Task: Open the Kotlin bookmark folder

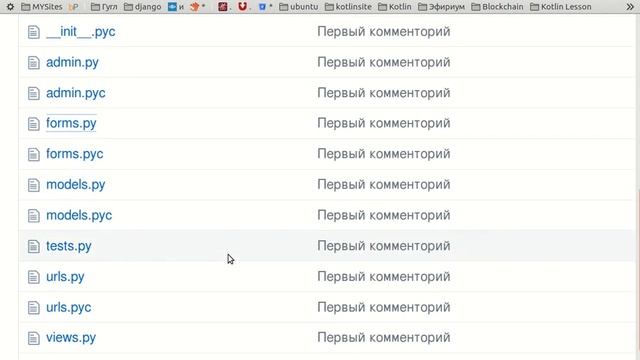Action: pos(395,7)
